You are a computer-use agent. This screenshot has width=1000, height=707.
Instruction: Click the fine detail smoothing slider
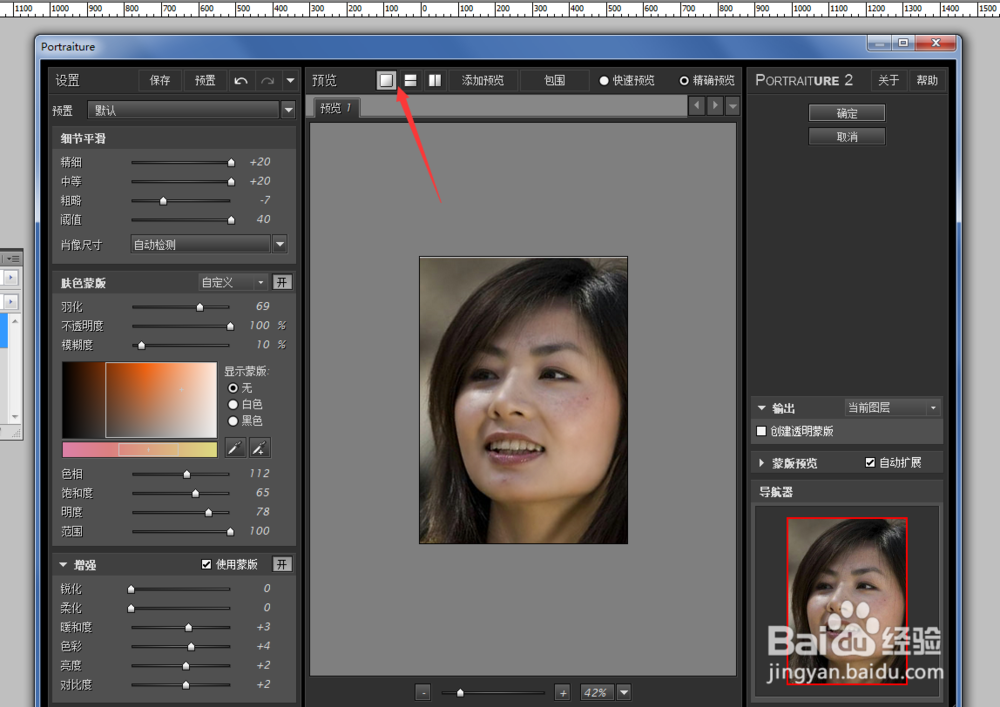pyautogui.click(x=181, y=163)
